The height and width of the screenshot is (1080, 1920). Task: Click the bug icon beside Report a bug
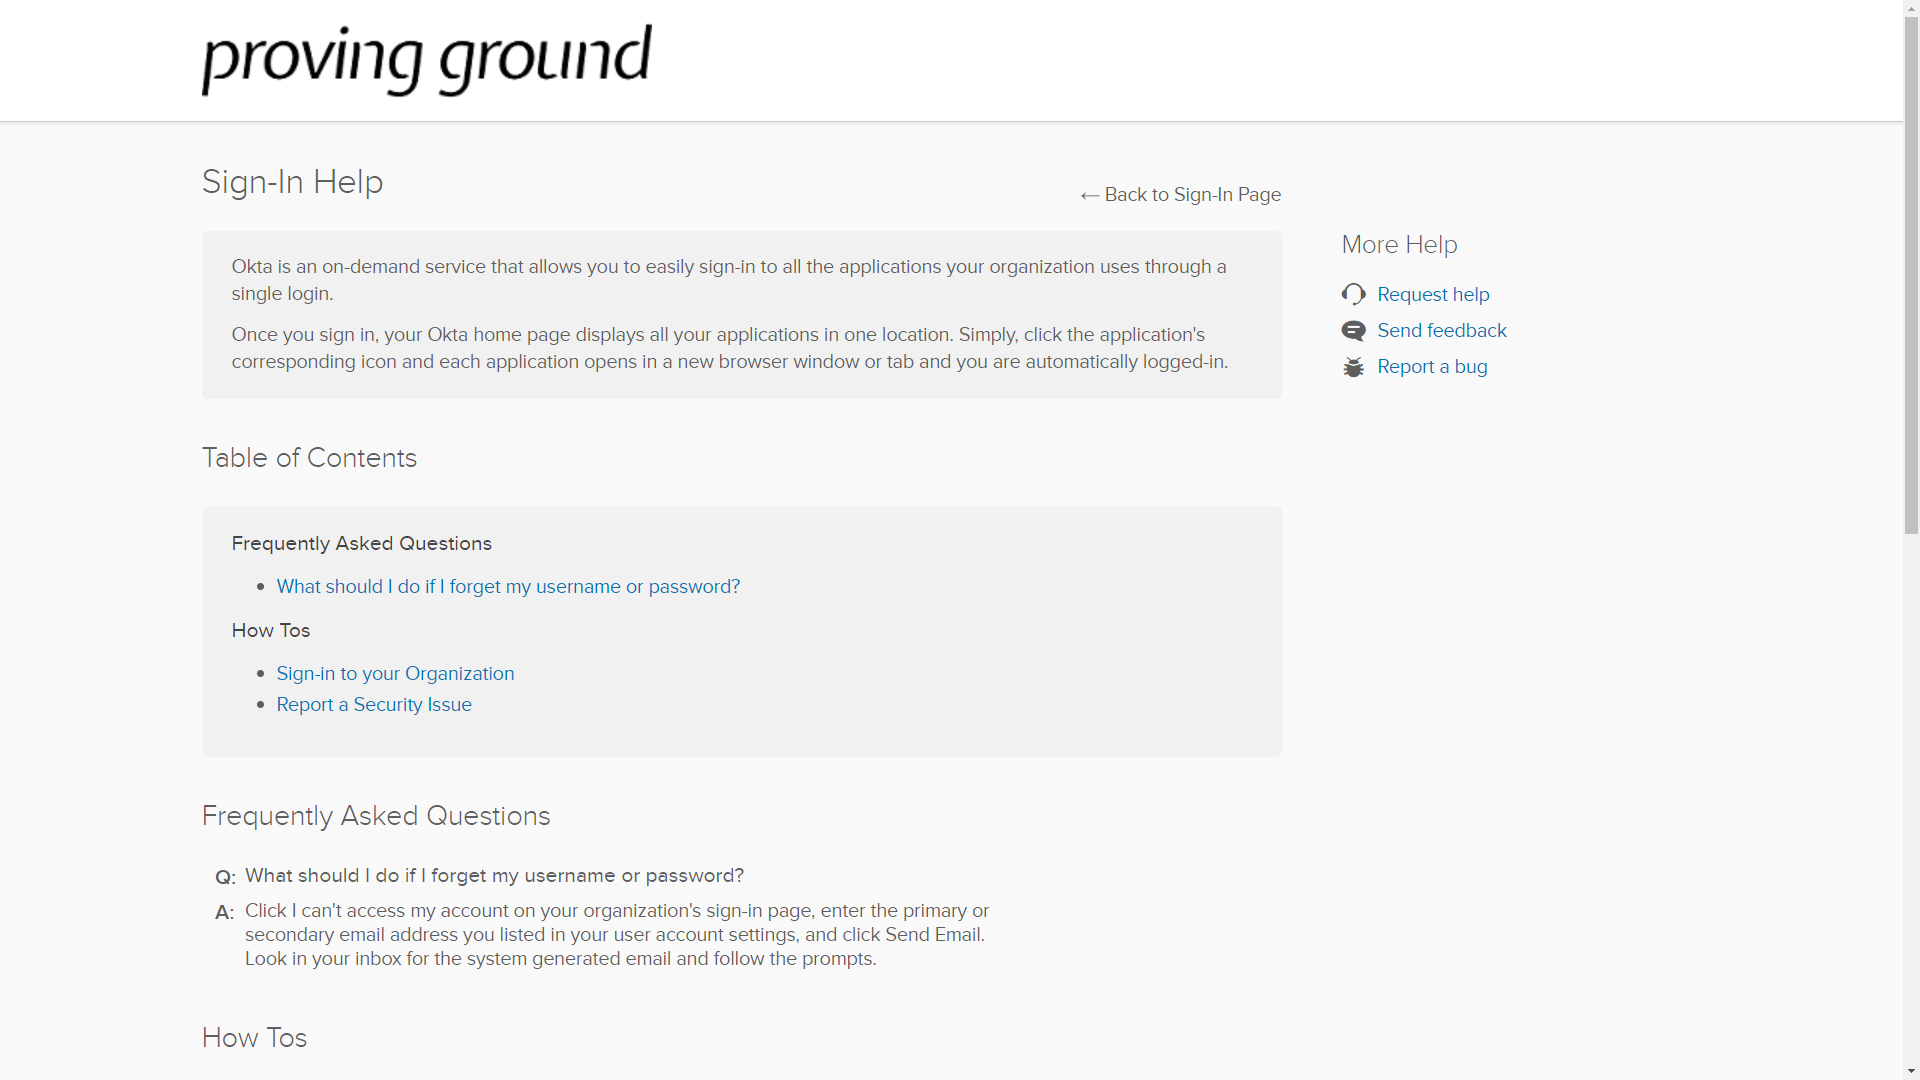pyautogui.click(x=1354, y=366)
